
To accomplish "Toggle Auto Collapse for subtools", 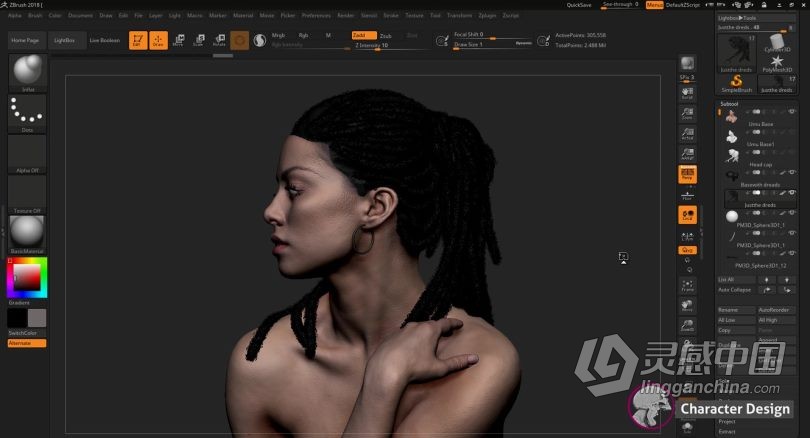I will 735,290.
